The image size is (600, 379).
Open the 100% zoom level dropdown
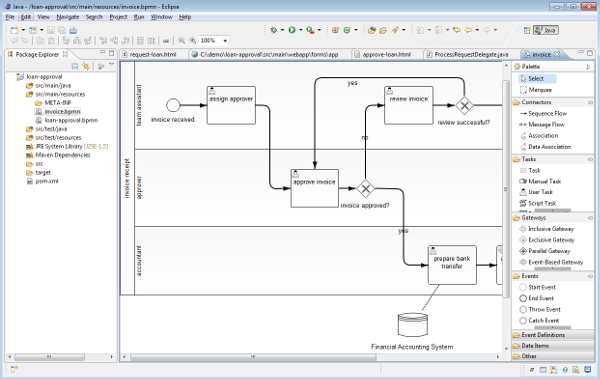225,41
